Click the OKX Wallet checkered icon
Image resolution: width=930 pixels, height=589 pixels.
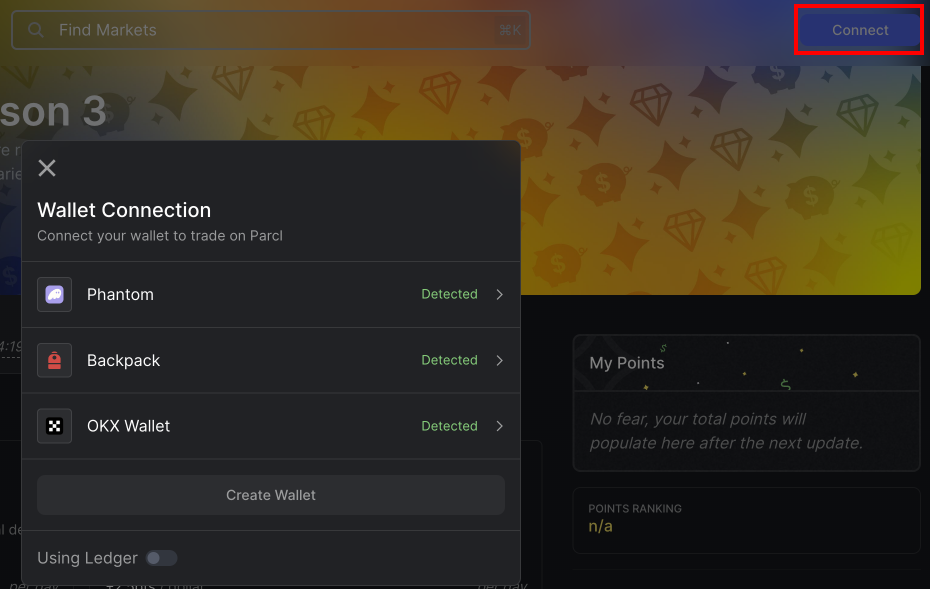tap(55, 426)
